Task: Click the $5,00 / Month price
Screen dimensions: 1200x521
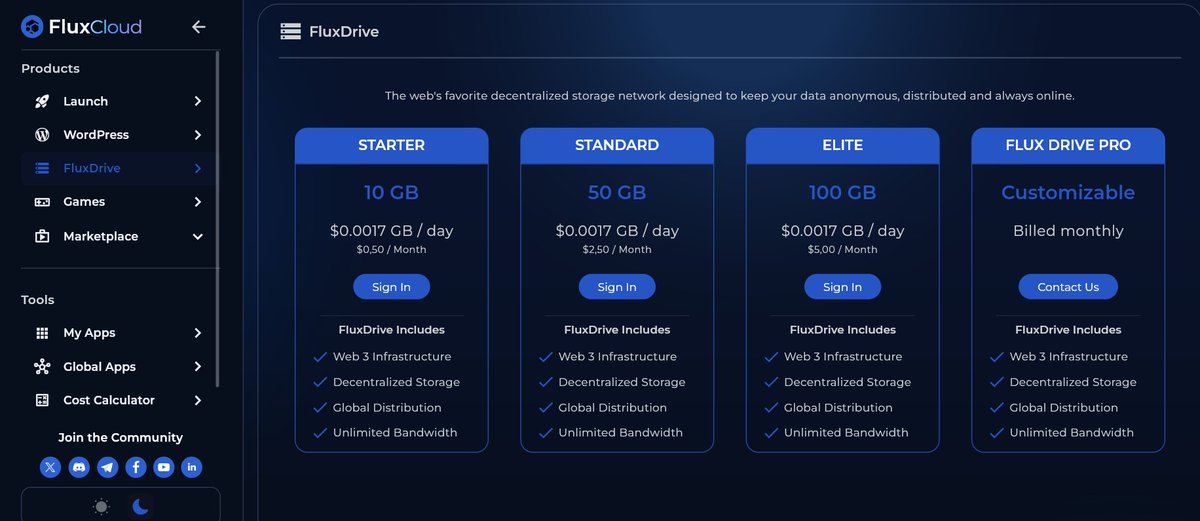Action: 842,250
